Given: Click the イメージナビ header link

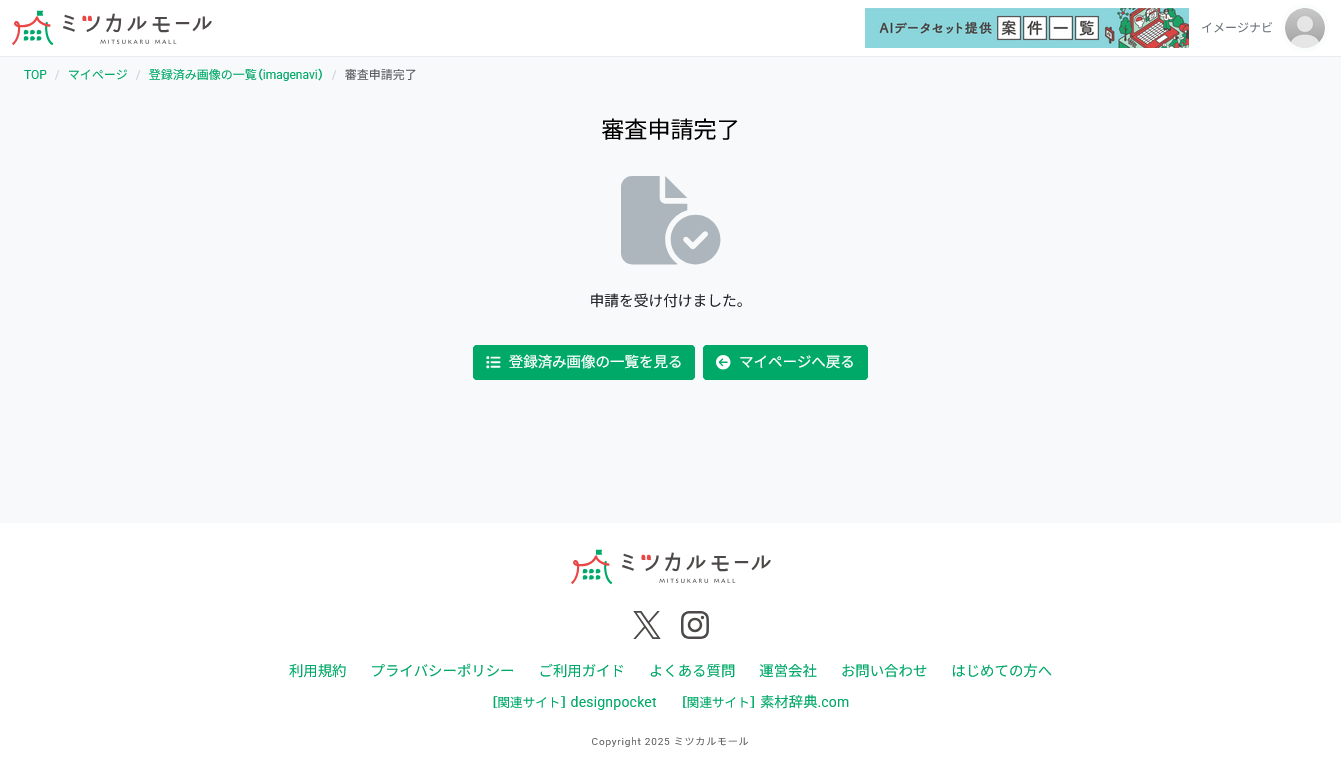Looking at the screenshot, I should coord(1236,28).
